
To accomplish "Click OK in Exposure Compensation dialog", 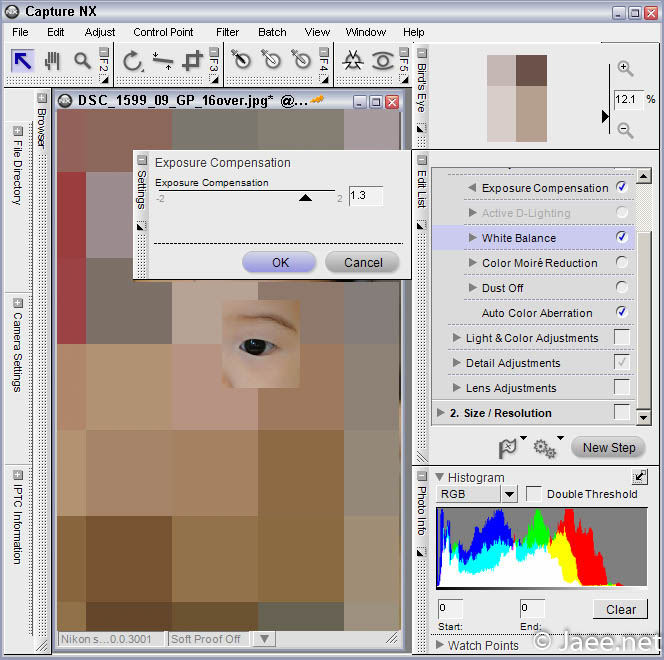I will (x=280, y=262).
